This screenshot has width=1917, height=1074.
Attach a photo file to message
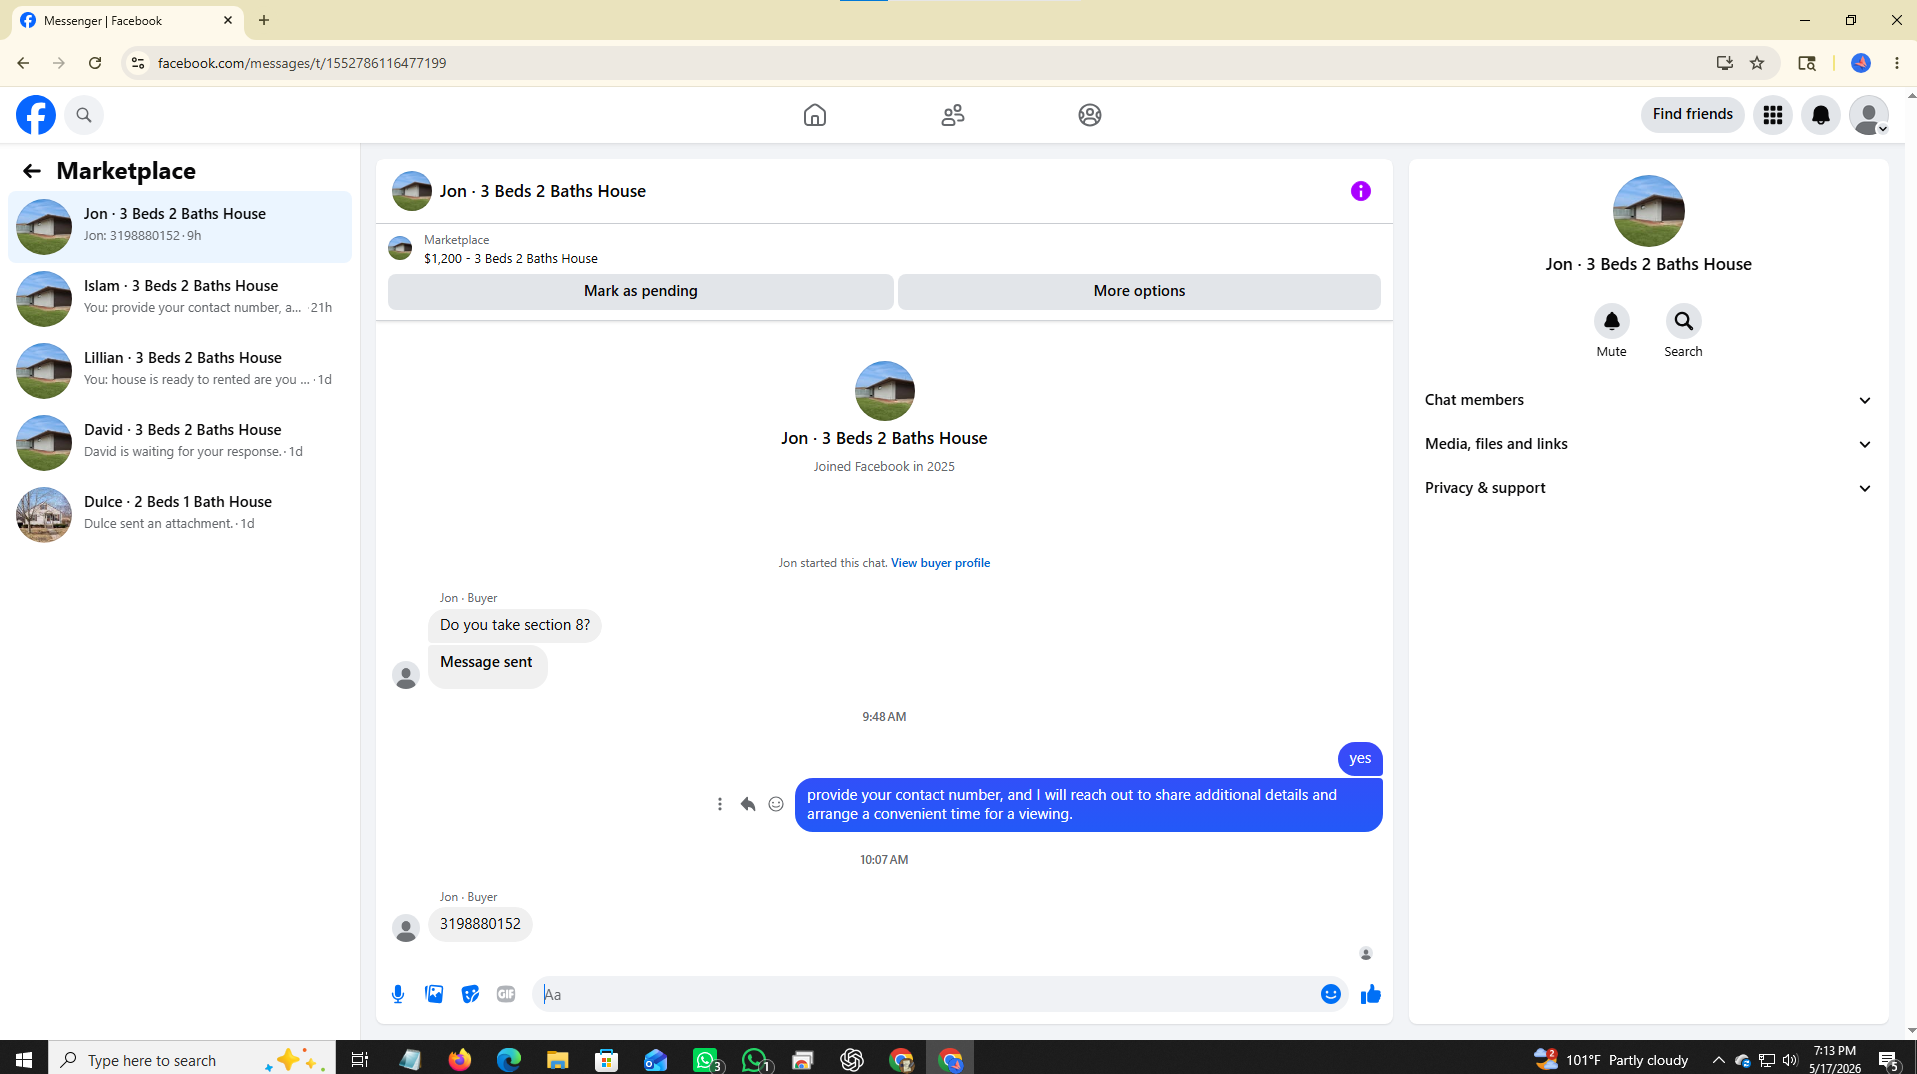pyautogui.click(x=434, y=994)
